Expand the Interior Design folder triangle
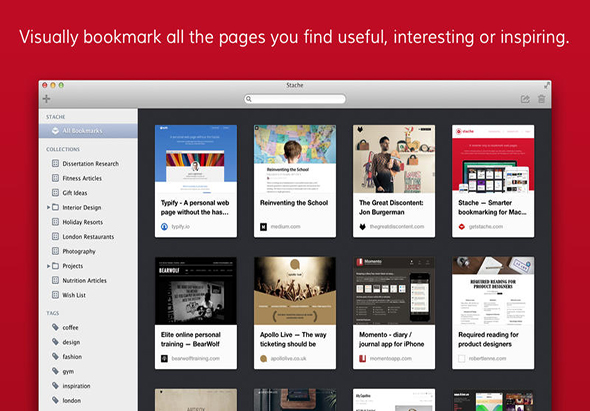Viewport: 590px width, 411px height. (x=48, y=207)
